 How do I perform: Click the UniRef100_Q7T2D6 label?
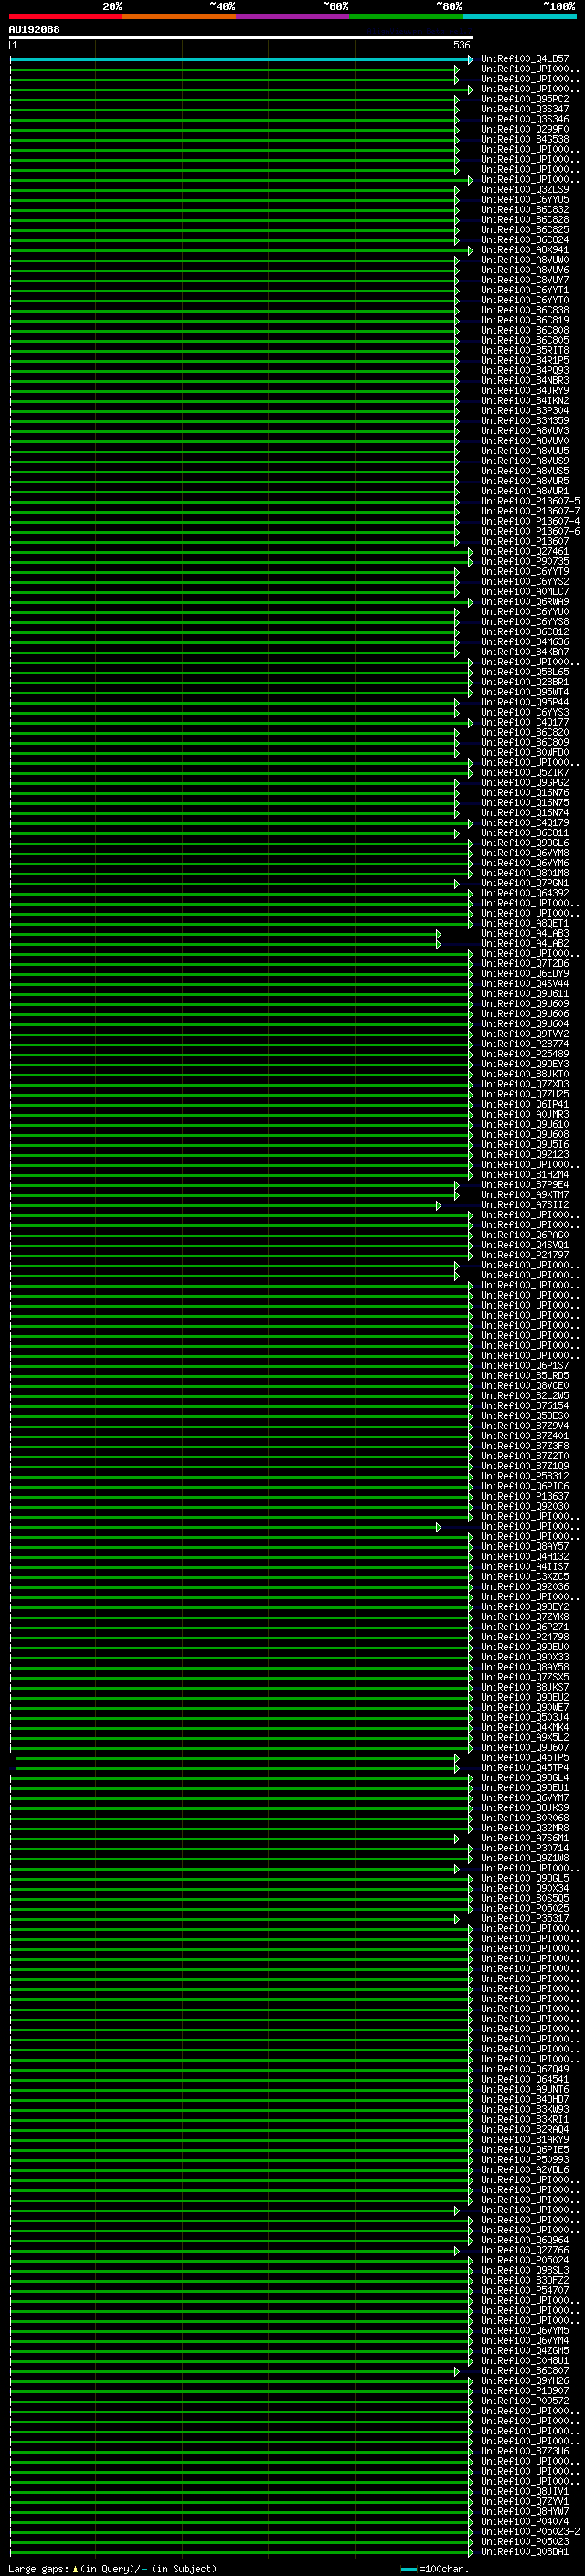[x=524, y=964]
